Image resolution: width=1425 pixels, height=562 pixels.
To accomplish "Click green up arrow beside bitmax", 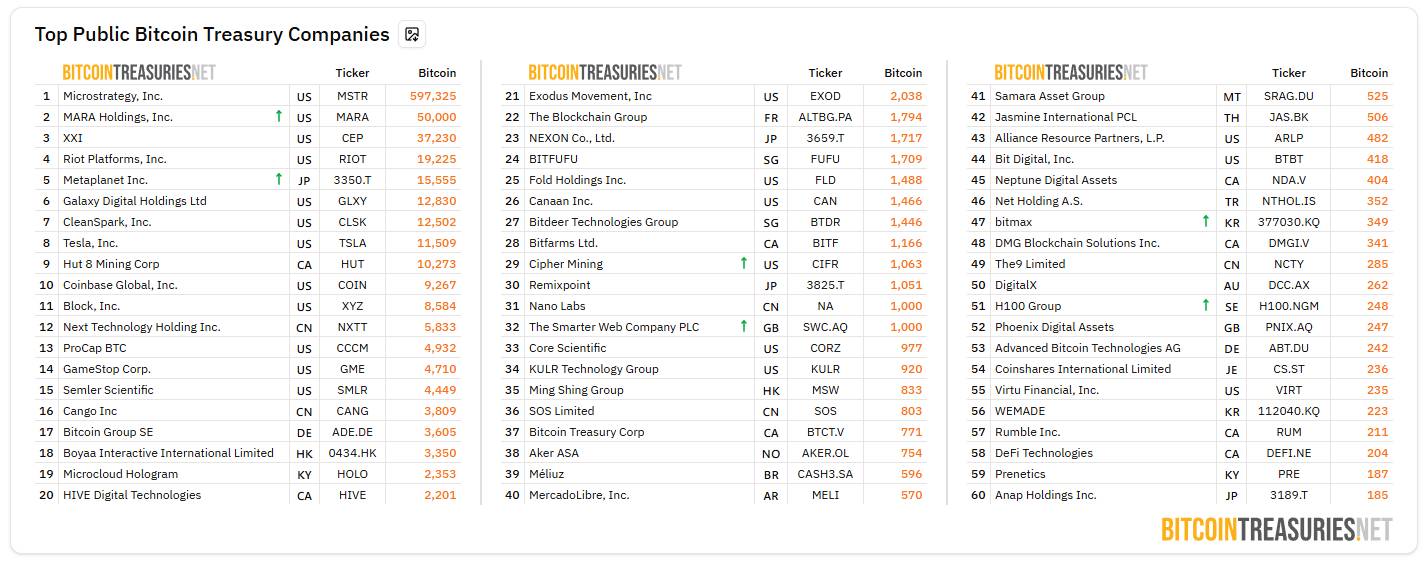I will [x=1206, y=222].
